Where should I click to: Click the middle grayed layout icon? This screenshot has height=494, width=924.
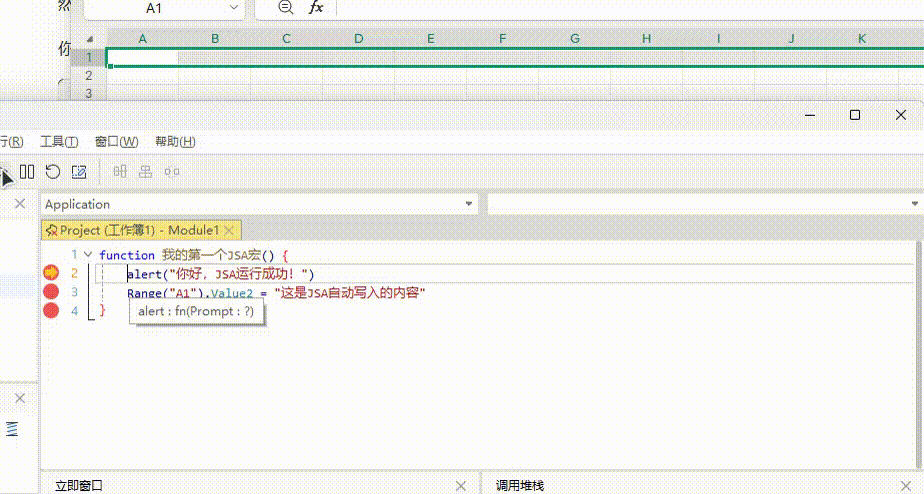146,172
